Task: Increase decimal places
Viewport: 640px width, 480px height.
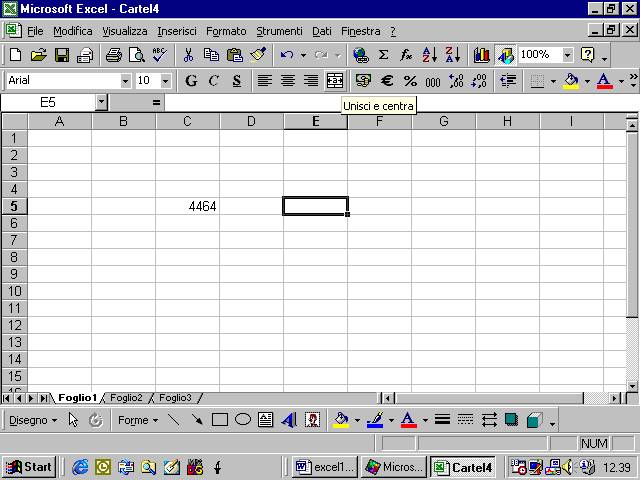Action: pos(456,81)
